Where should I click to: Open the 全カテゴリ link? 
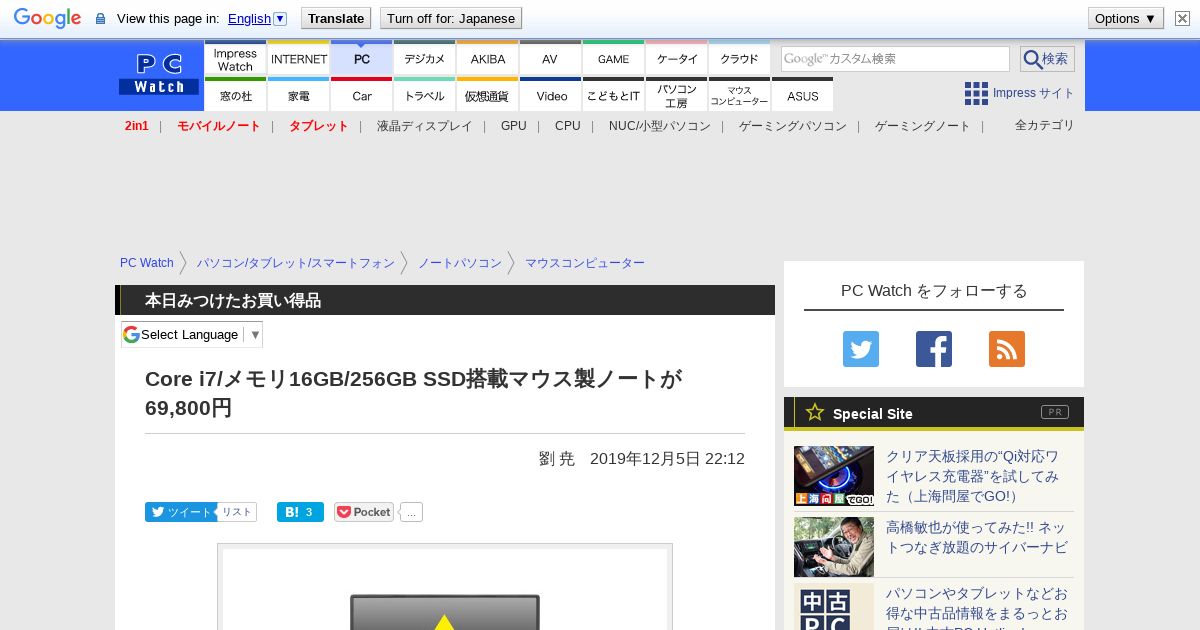click(x=1044, y=125)
